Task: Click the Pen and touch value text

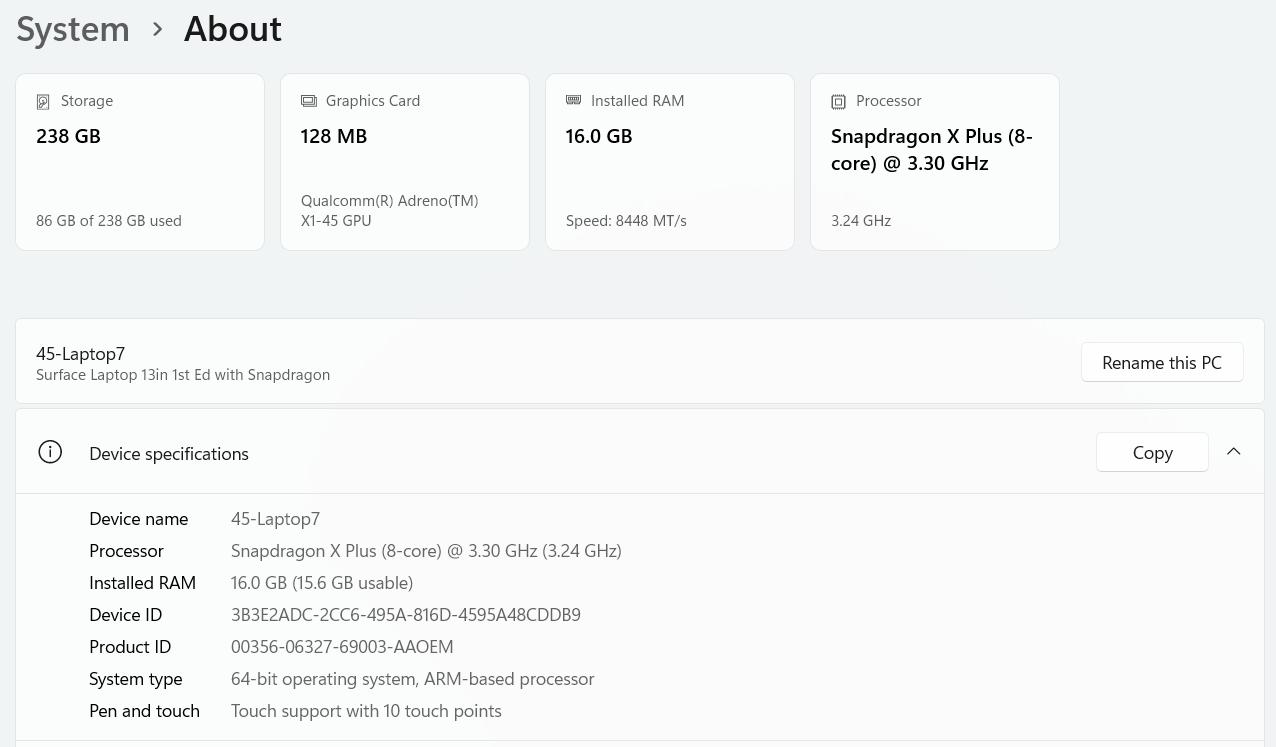Action: click(366, 711)
